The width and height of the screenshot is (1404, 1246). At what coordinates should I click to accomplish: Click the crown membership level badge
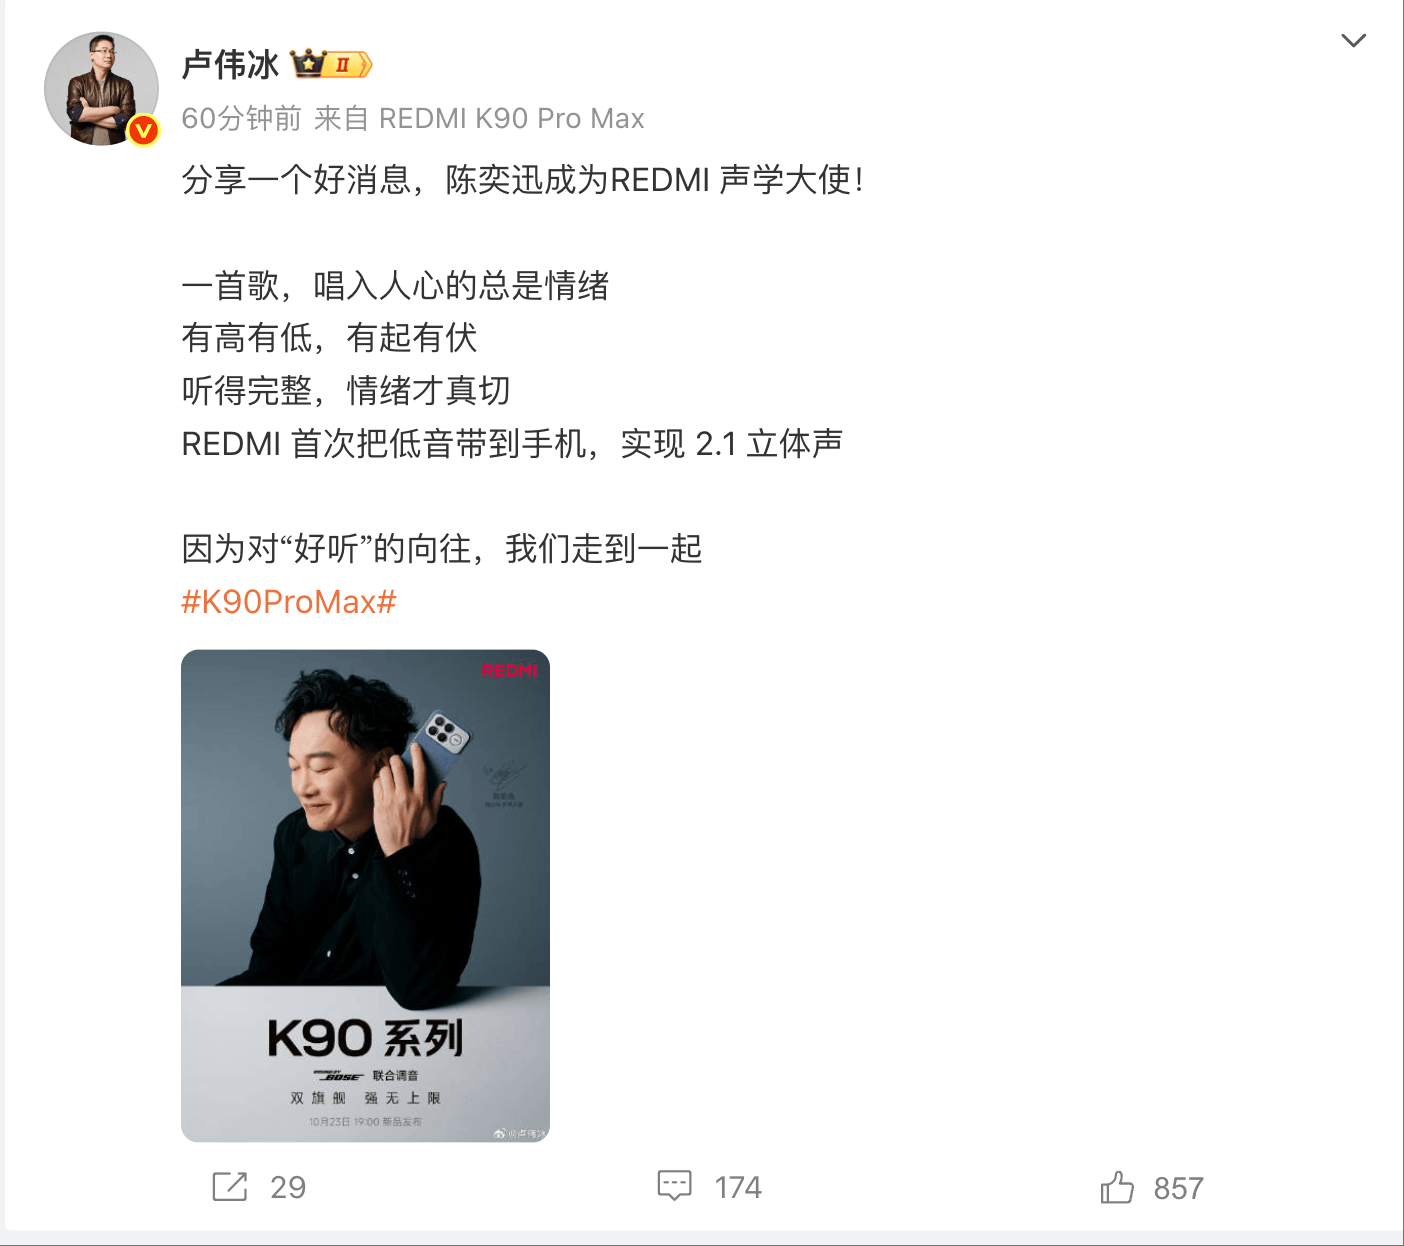tap(331, 64)
